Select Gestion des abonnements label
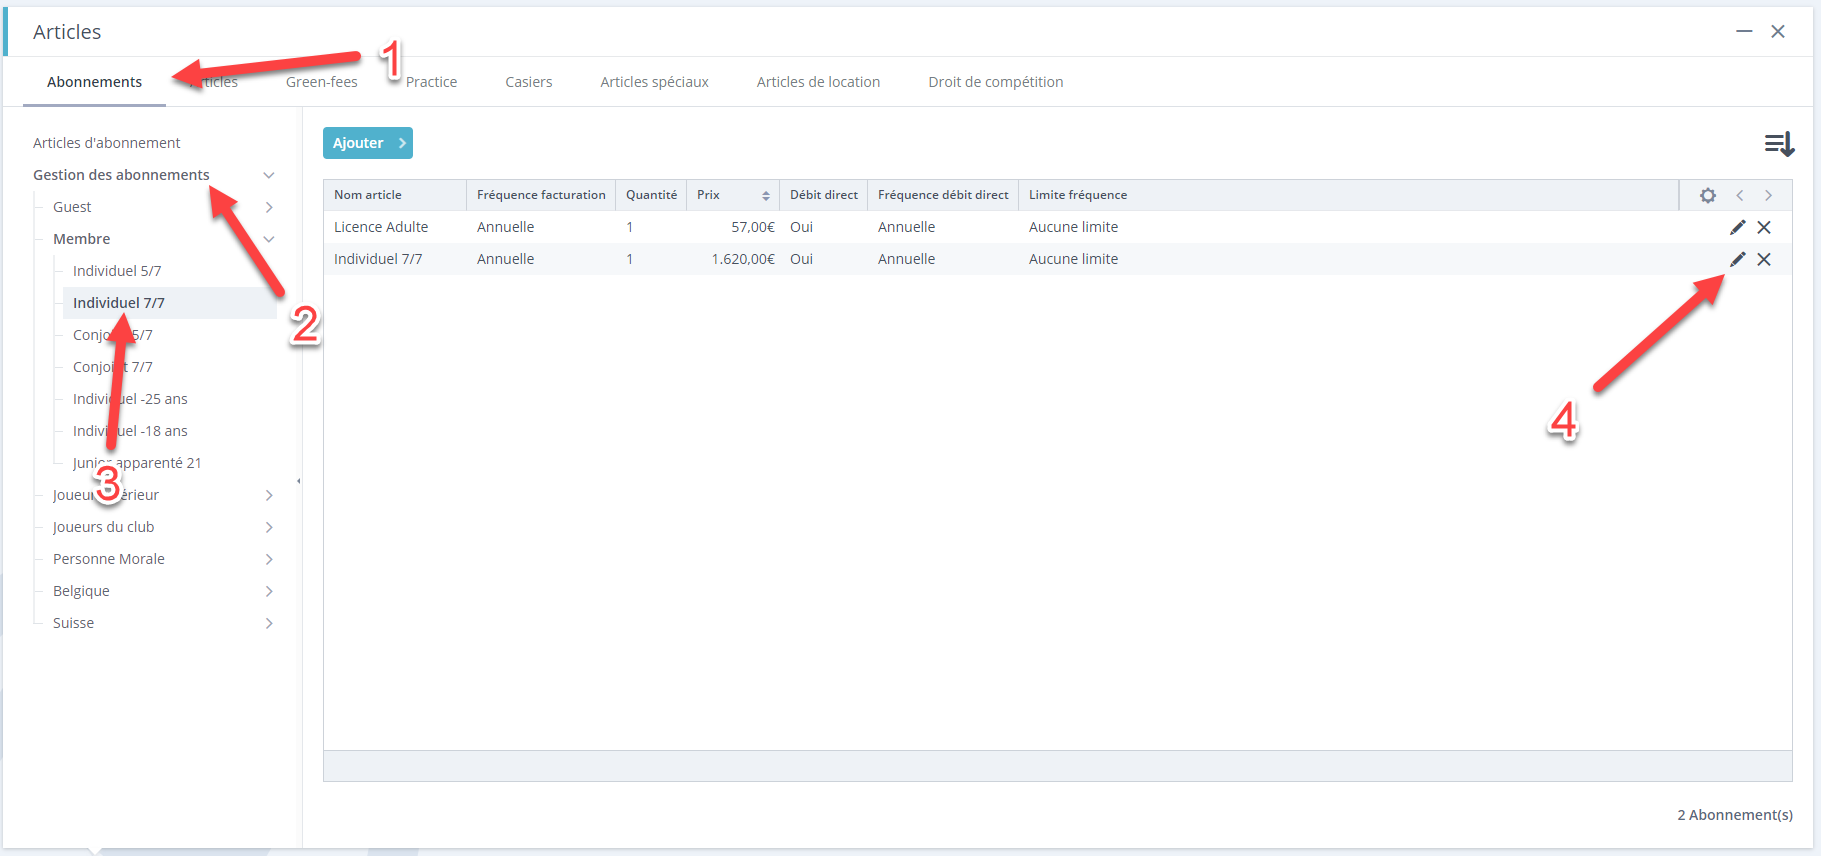Screen dimensions: 1821x856 click(x=121, y=175)
